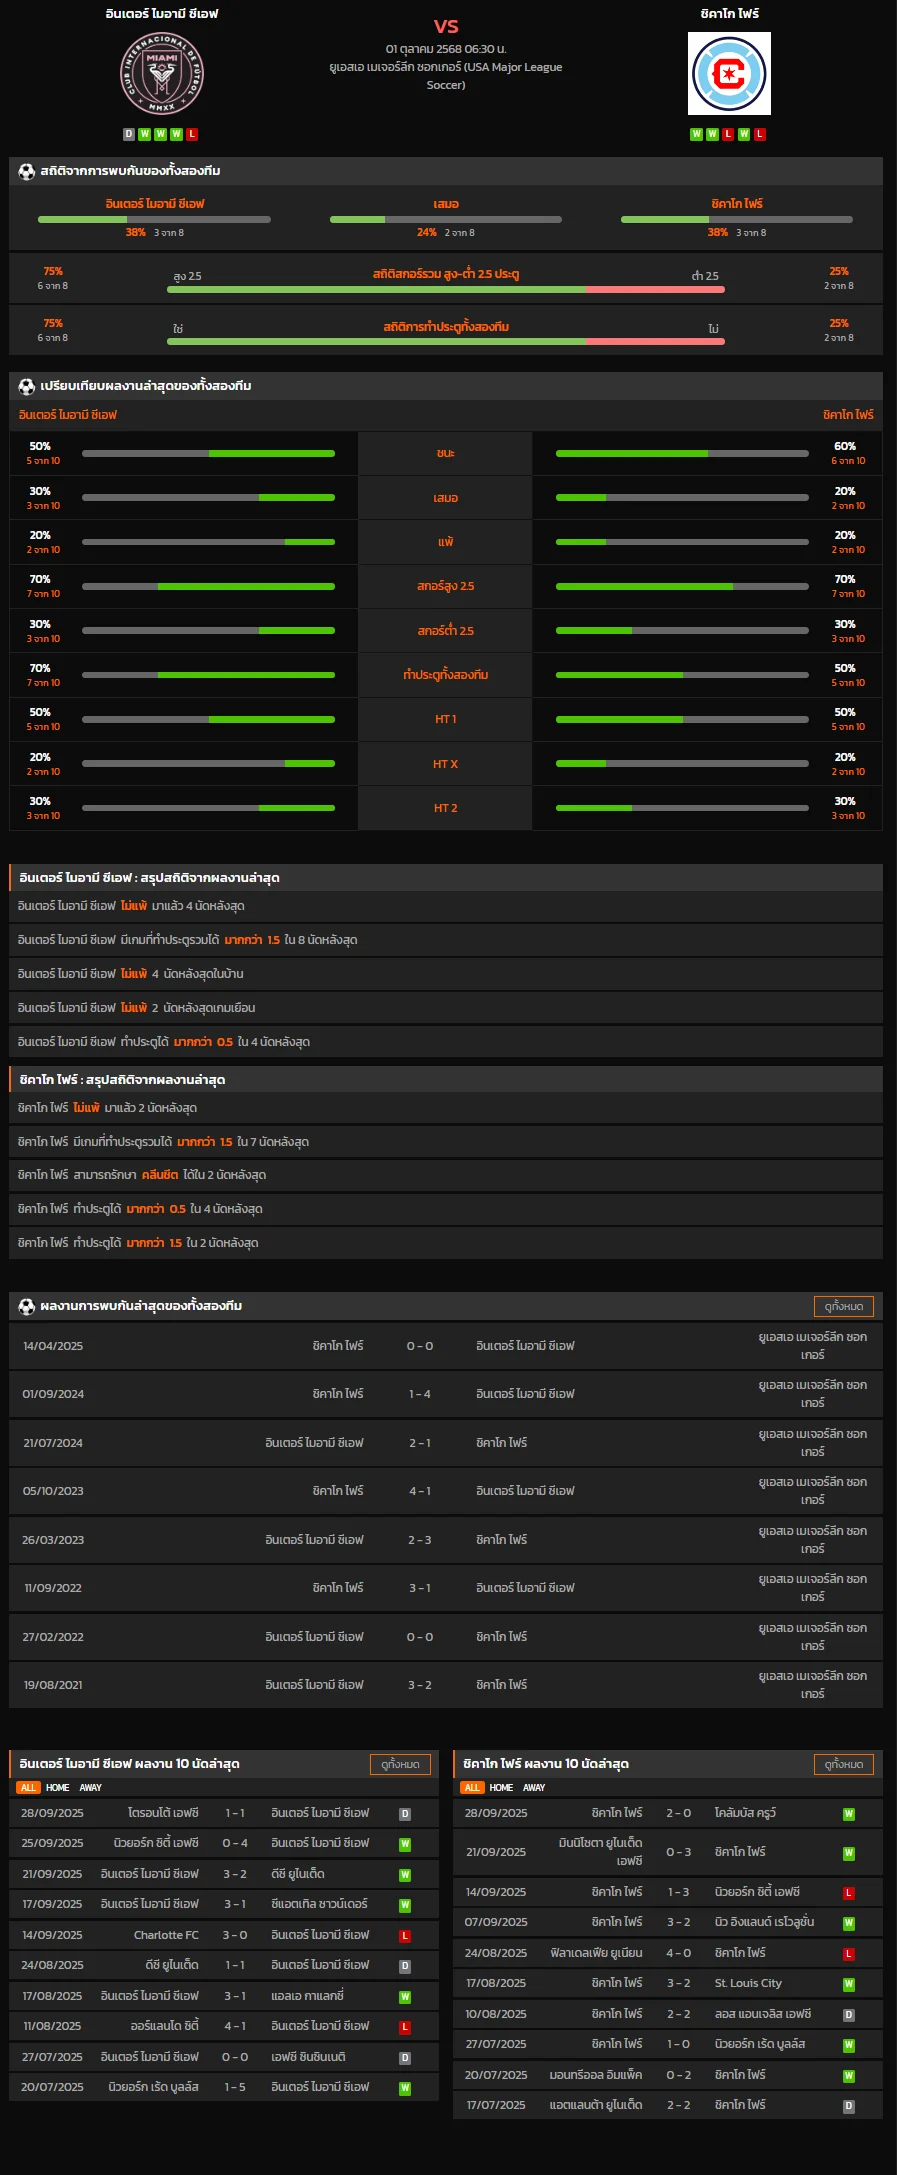This screenshot has height=2175, width=897.
Task: Click soccer ball icon beside เปรียบเทียบผลงานล่าสุดของทั้งสองทีม
Action: [x=27, y=386]
